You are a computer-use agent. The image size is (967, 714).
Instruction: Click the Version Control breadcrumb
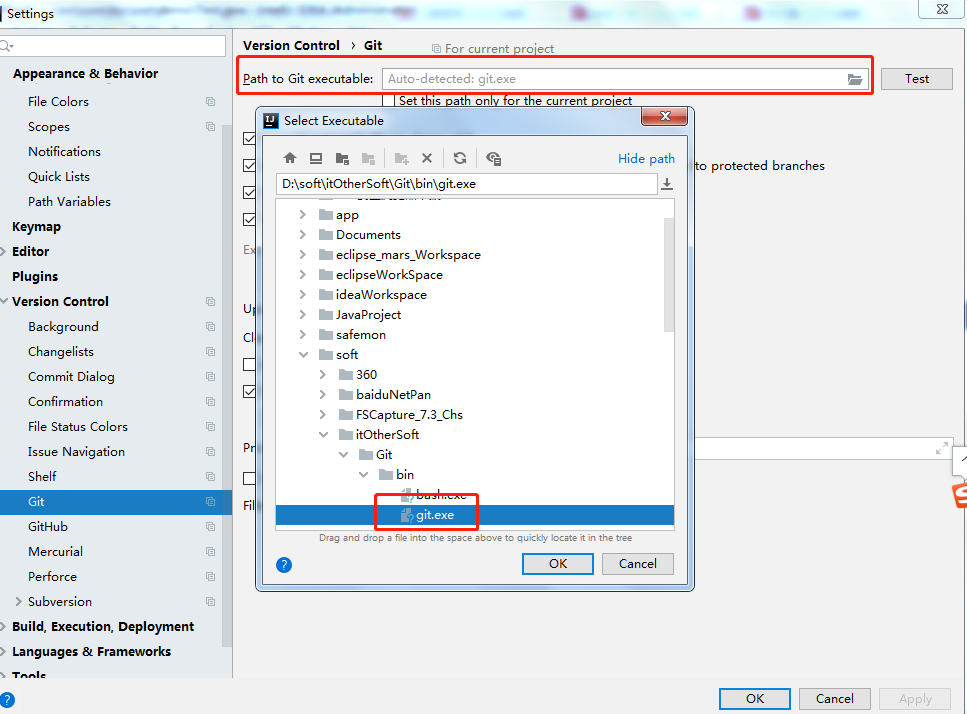(x=291, y=46)
